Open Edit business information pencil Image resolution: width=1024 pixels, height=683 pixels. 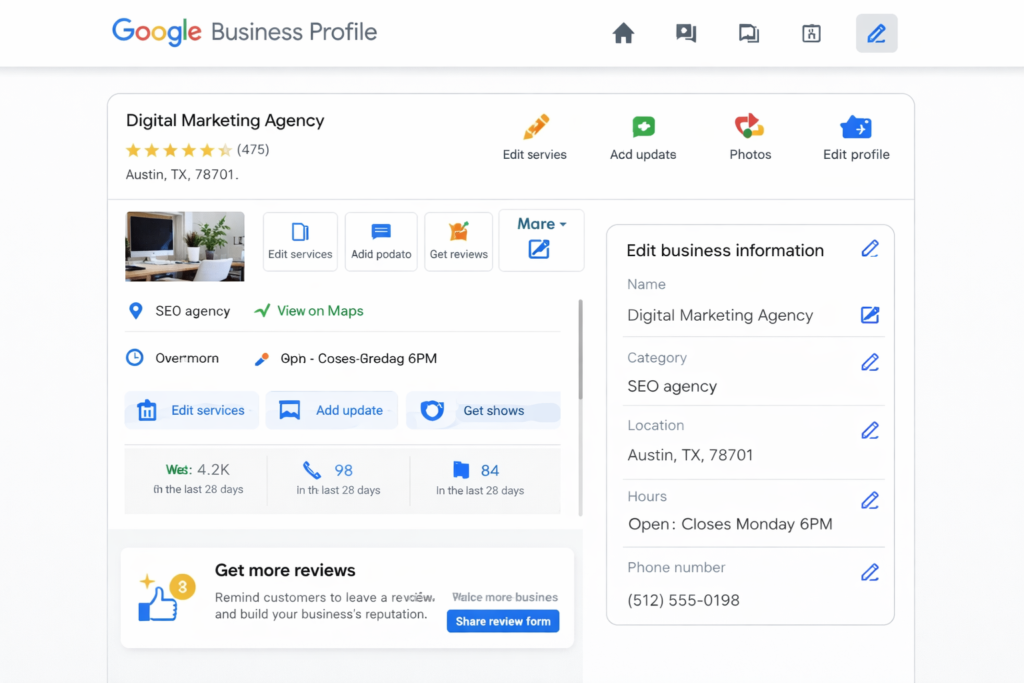[869, 247]
